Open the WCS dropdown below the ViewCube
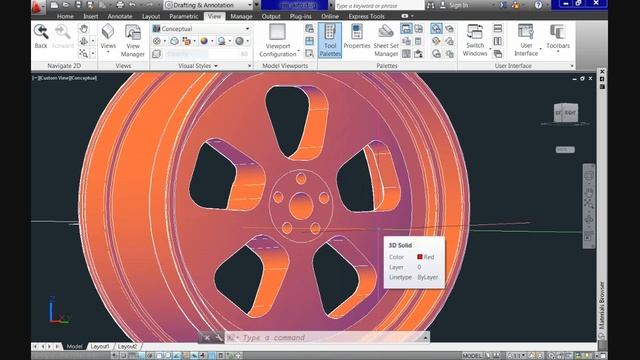 [565, 150]
